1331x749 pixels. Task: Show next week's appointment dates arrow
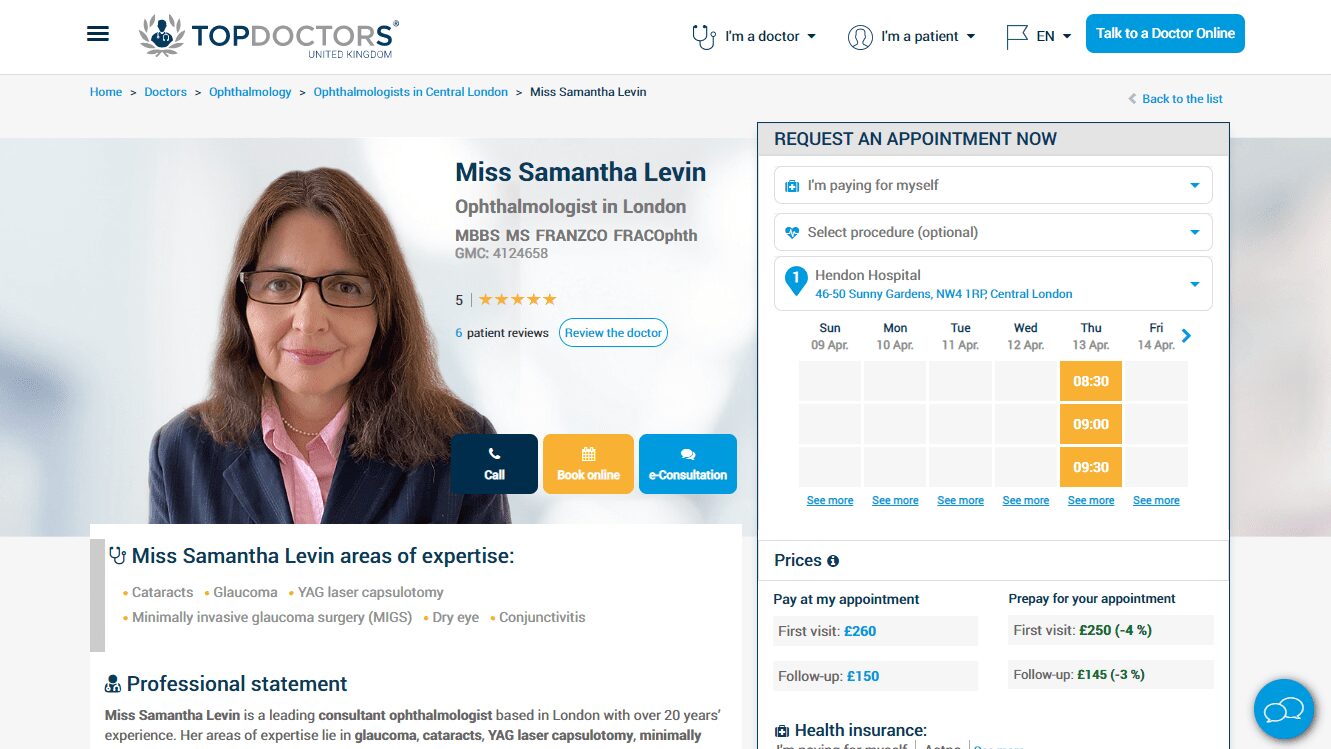[1187, 336]
